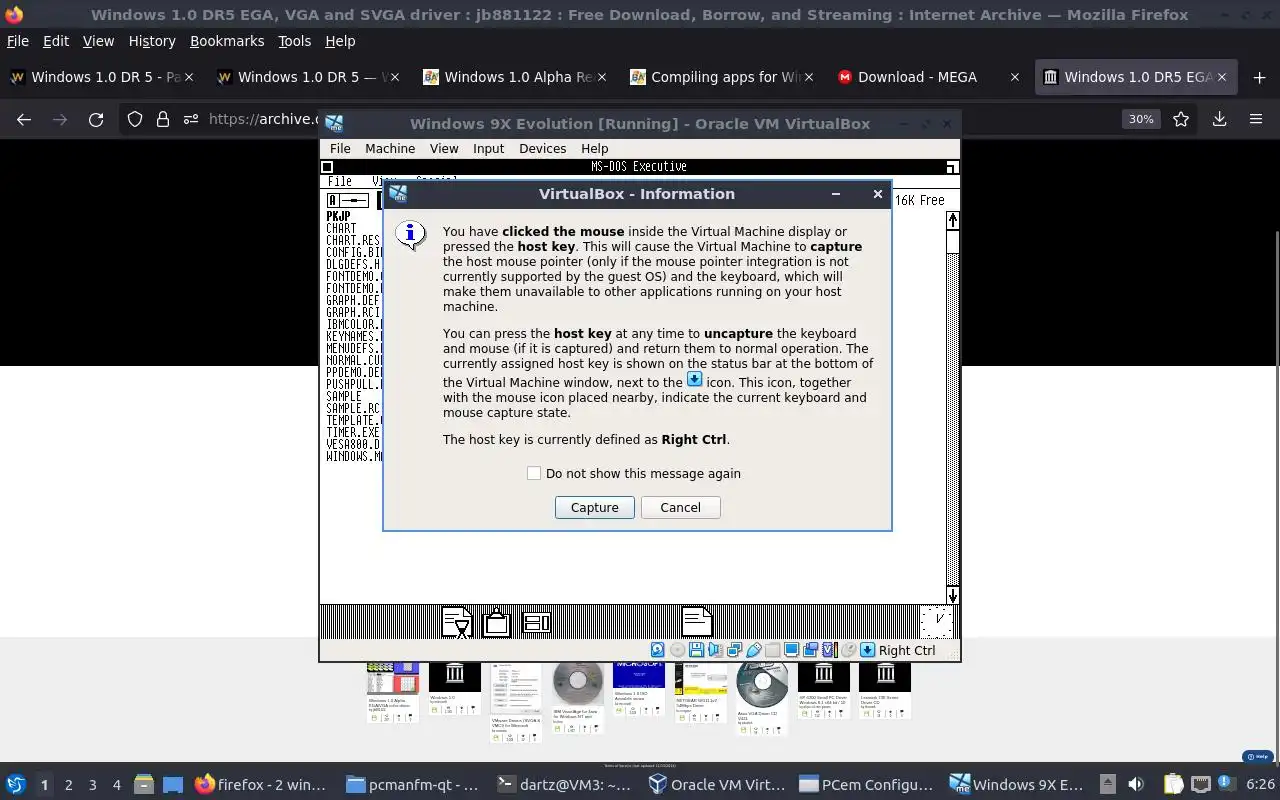
Task: Open Firefox Bookmarks menu
Action: pyautogui.click(x=227, y=41)
